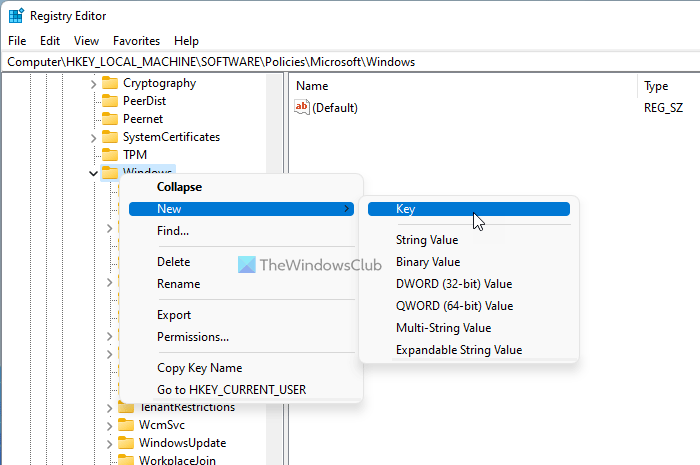This screenshot has height=465, width=700.
Task: Select the SystemCertificates tree label
Action: coord(171,137)
